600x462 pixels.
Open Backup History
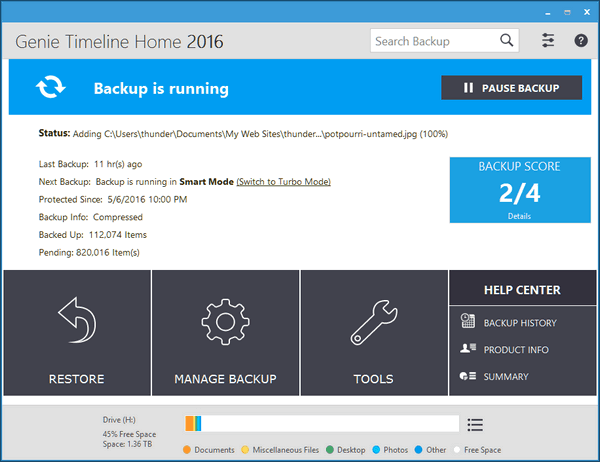click(x=520, y=323)
